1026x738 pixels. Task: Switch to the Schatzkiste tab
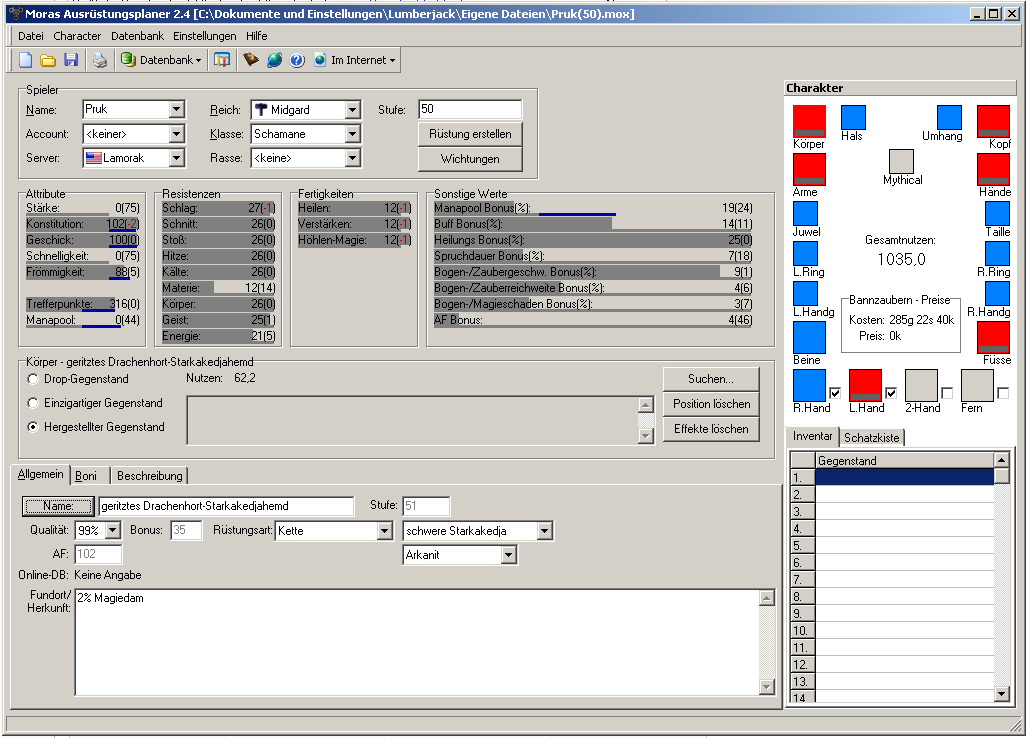(x=871, y=437)
